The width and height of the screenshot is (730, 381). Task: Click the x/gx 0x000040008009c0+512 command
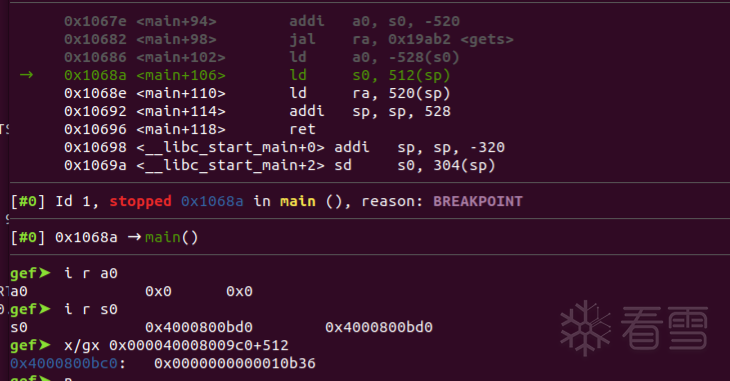[176, 346]
